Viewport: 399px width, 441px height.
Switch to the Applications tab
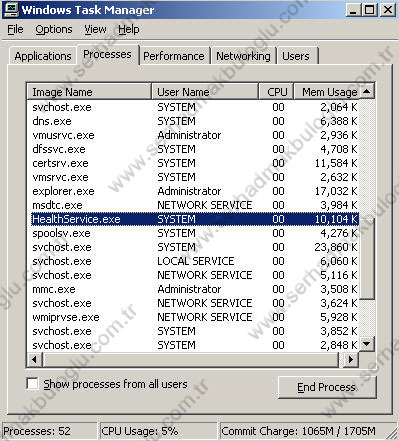(43, 56)
